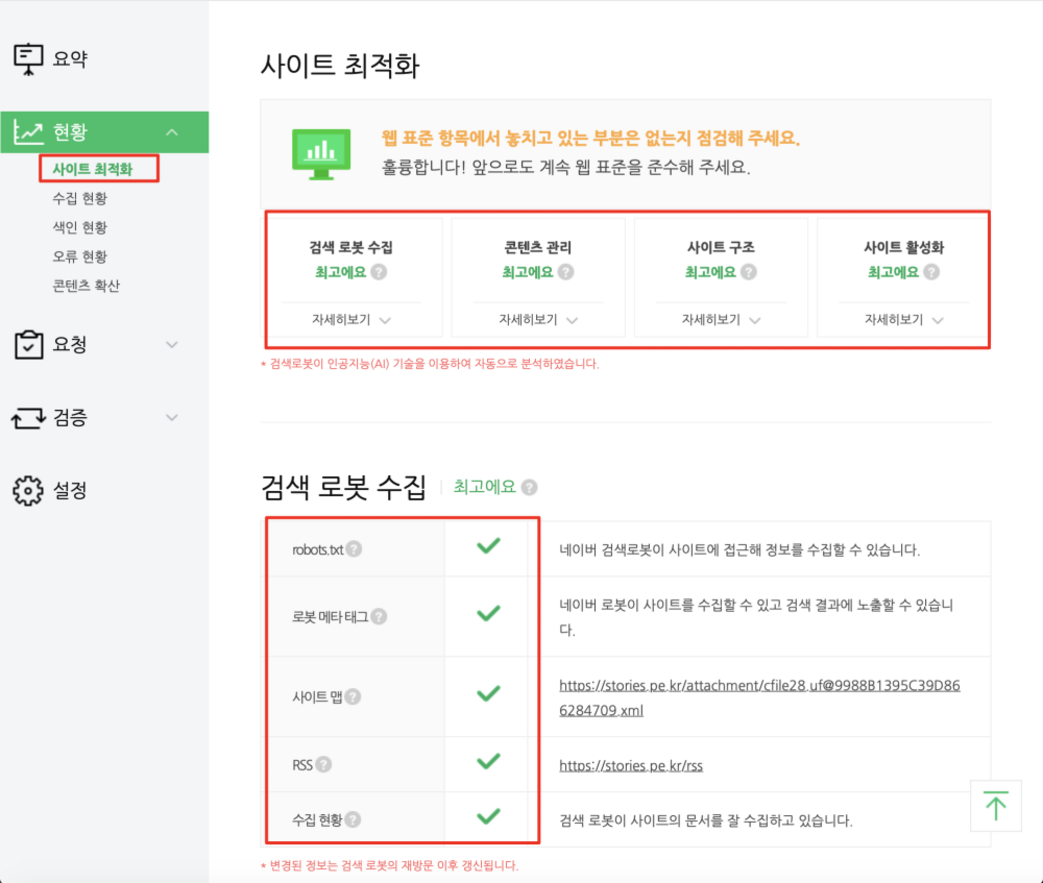This screenshot has width=1043, height=883.
Task: Open 수집 현황 in sidebar
Action: point(80,199)
